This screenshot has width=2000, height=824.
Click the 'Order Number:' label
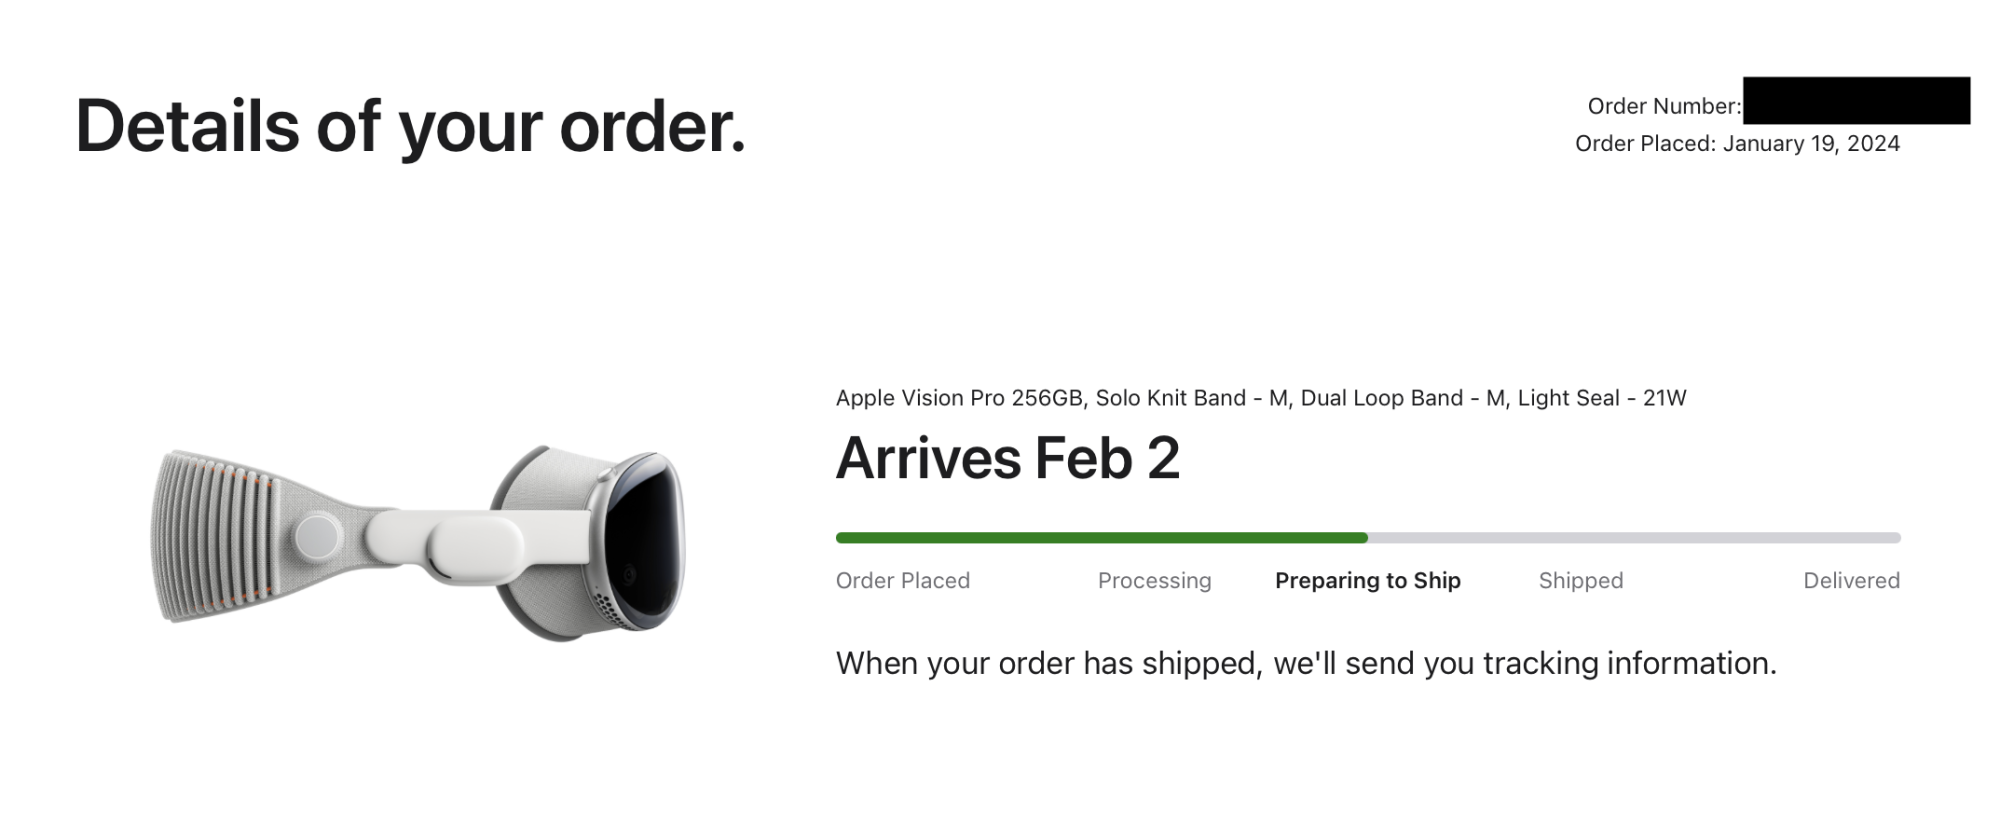click(x=1664, y=106)
